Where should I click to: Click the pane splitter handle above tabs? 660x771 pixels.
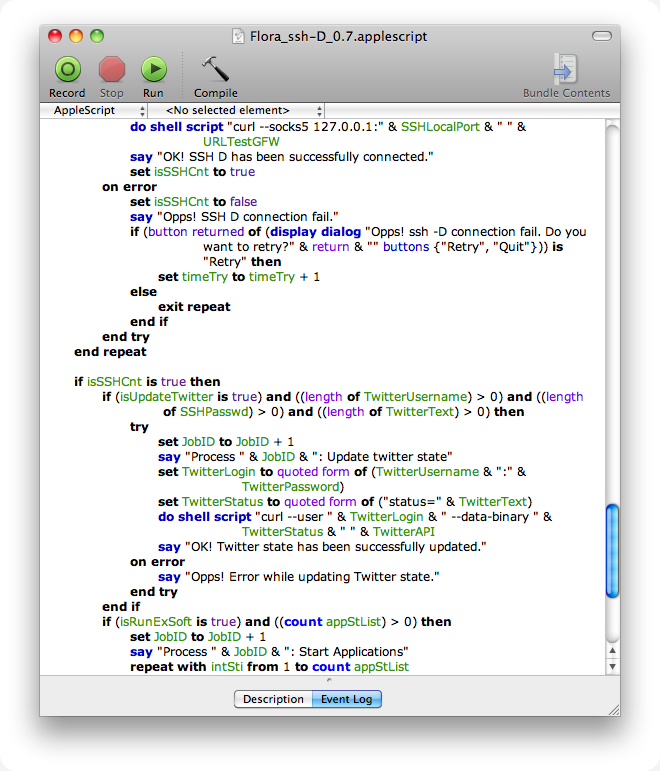tap(329, 680)
